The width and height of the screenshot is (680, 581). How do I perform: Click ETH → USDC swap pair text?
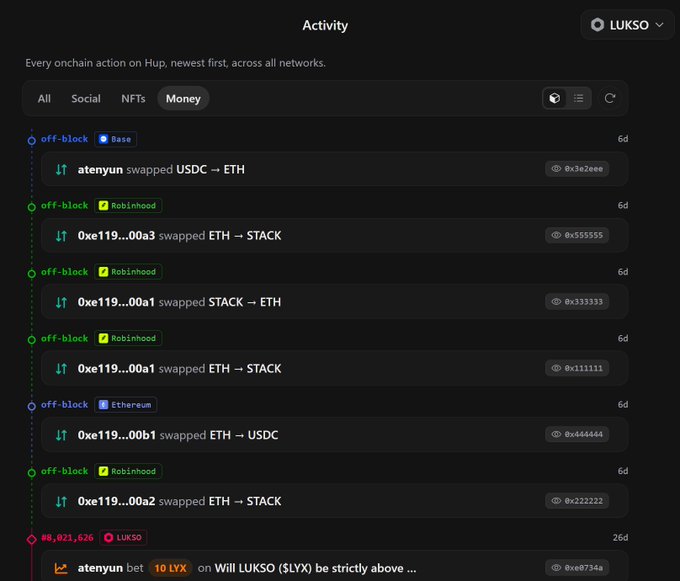244,435
